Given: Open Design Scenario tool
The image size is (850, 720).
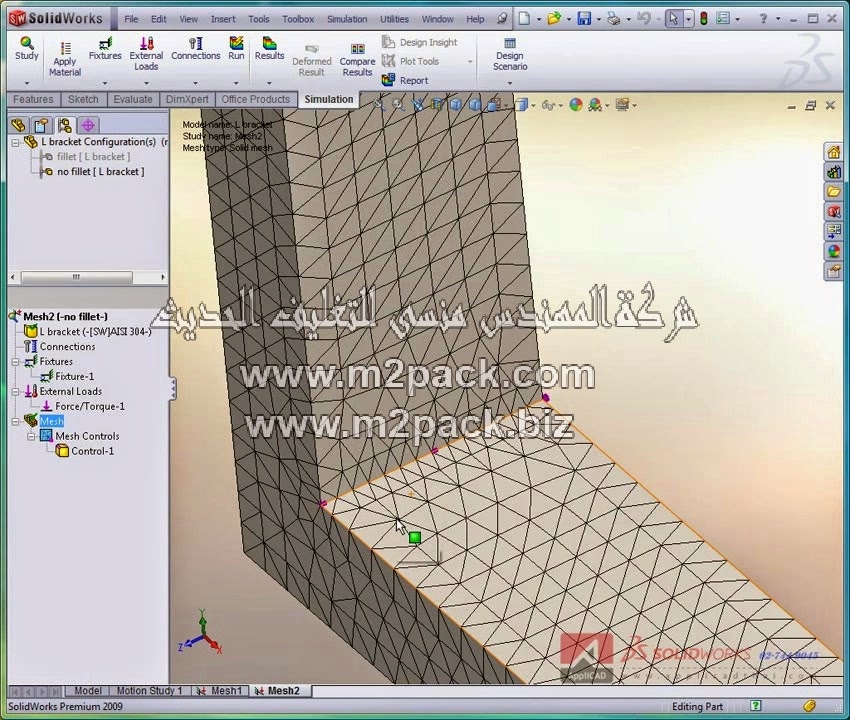Looking at the screenshot, I should pos(510,54).
